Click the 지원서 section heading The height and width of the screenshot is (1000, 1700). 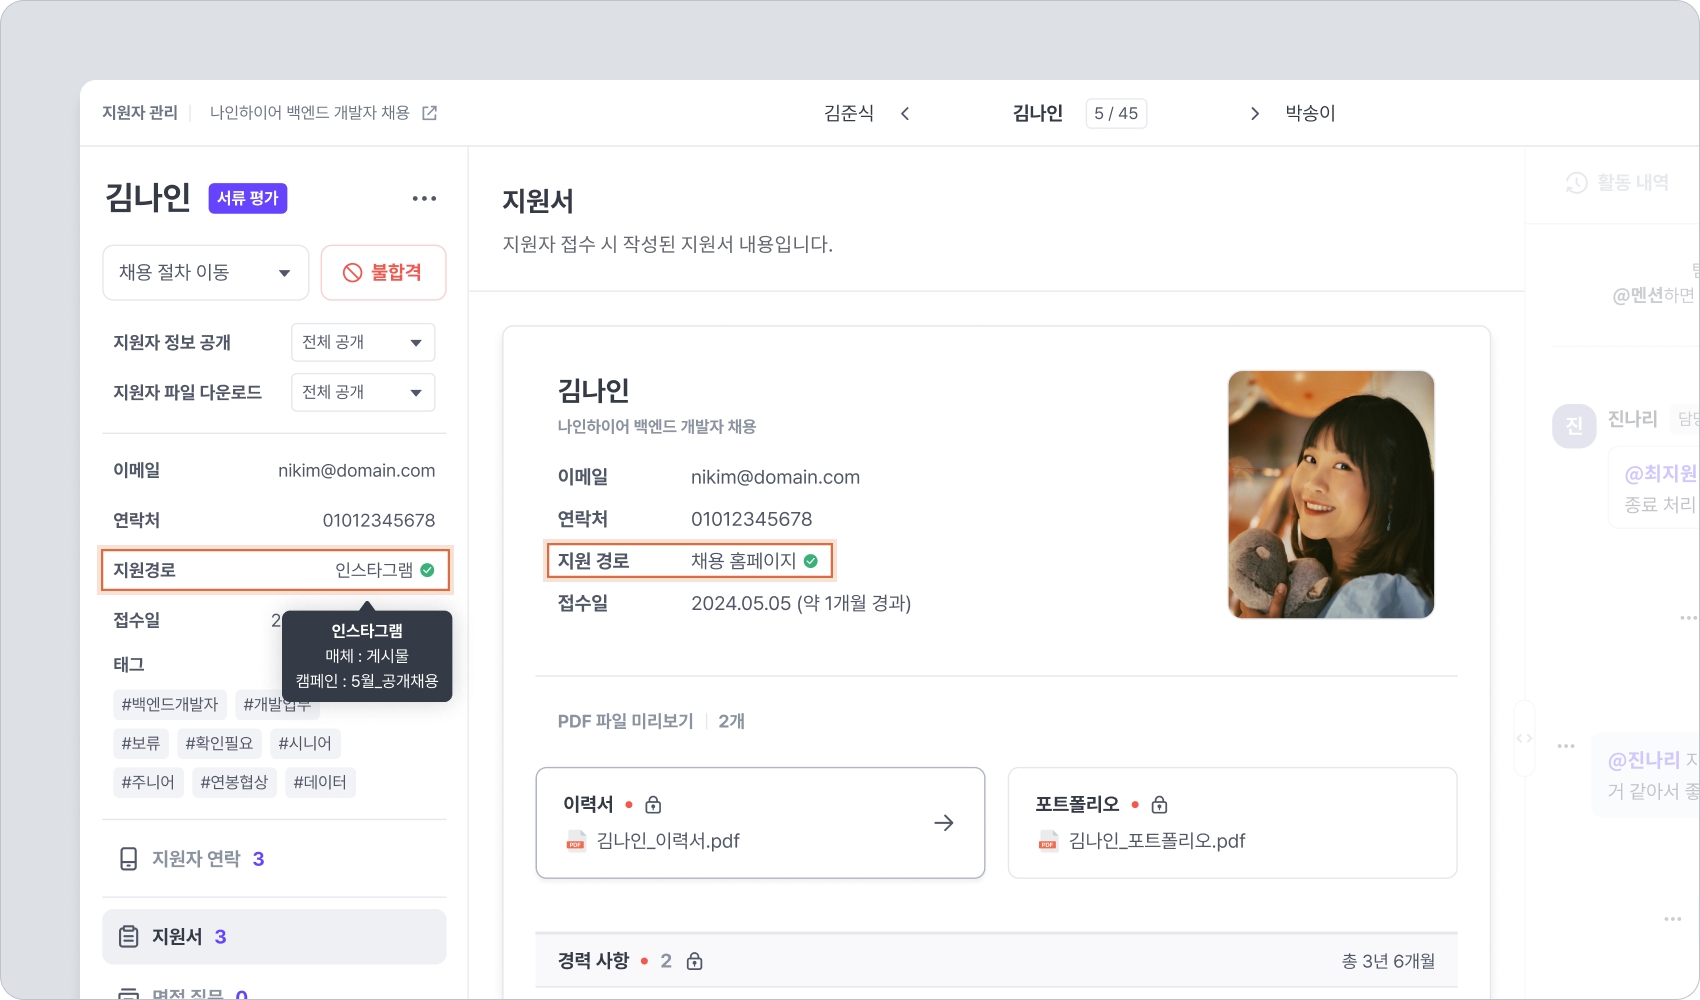[x=538, y=201]
